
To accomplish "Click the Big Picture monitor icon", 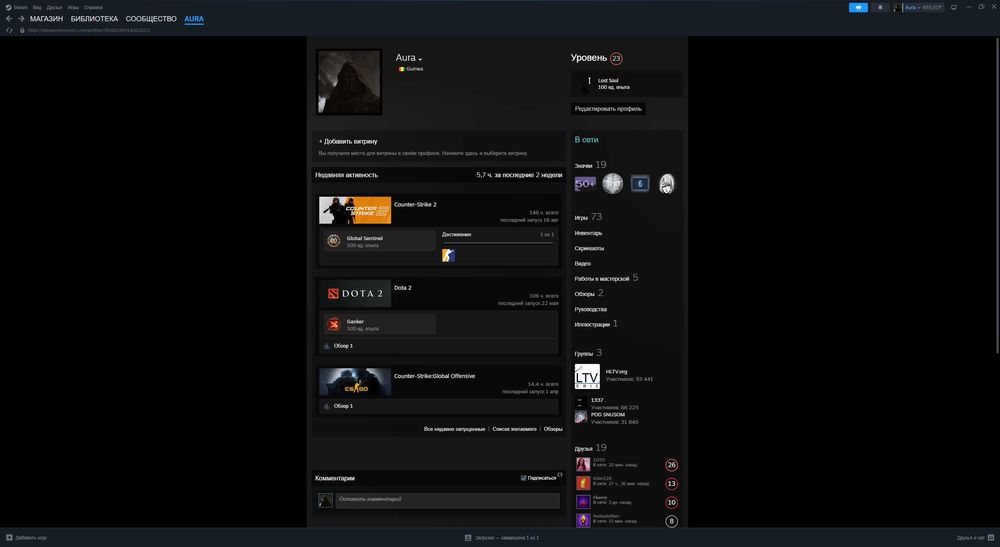I will [953, 8].
